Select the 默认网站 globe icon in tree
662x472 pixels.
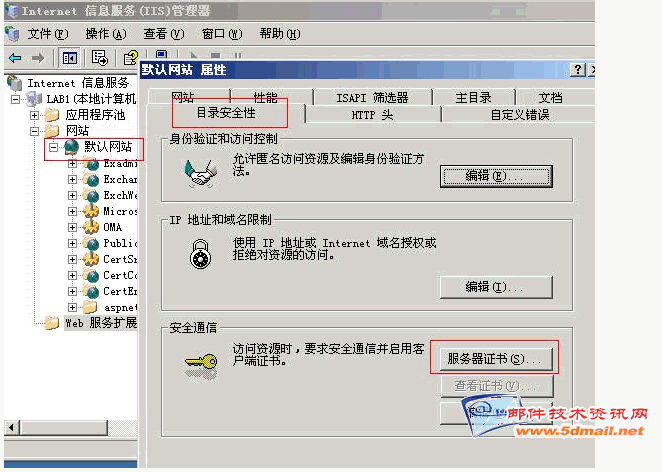coord(71,147)
